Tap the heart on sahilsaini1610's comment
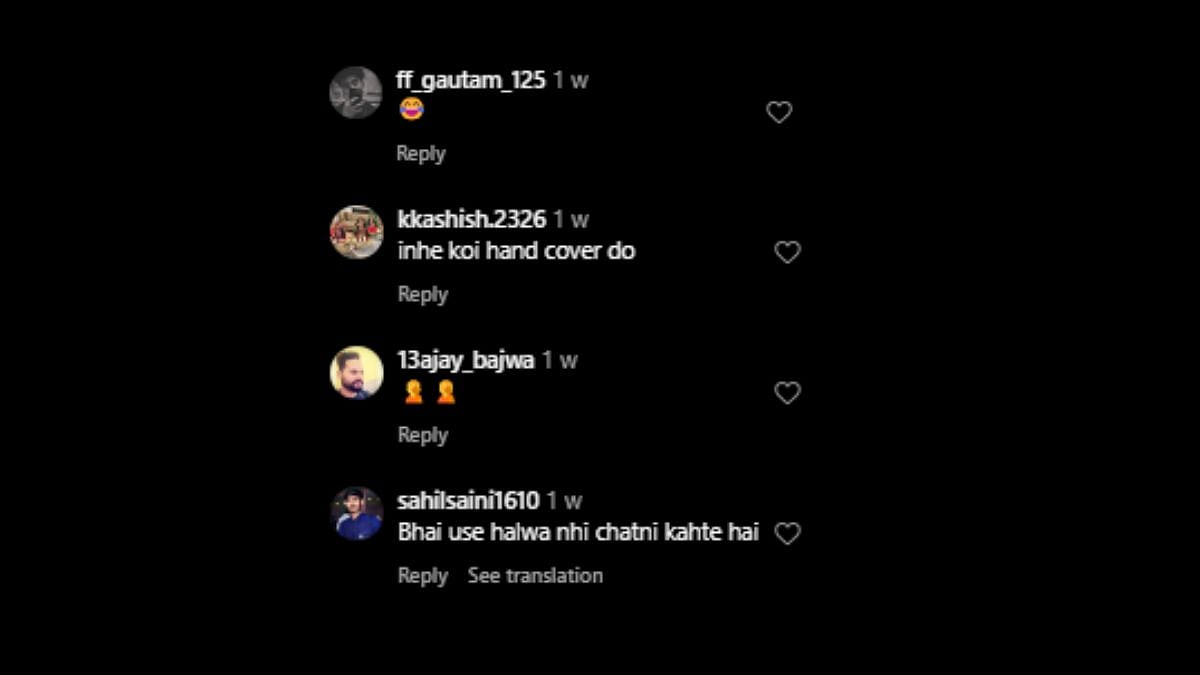The width and height of the screenshot is (1200, 675). tap(788, 534)
